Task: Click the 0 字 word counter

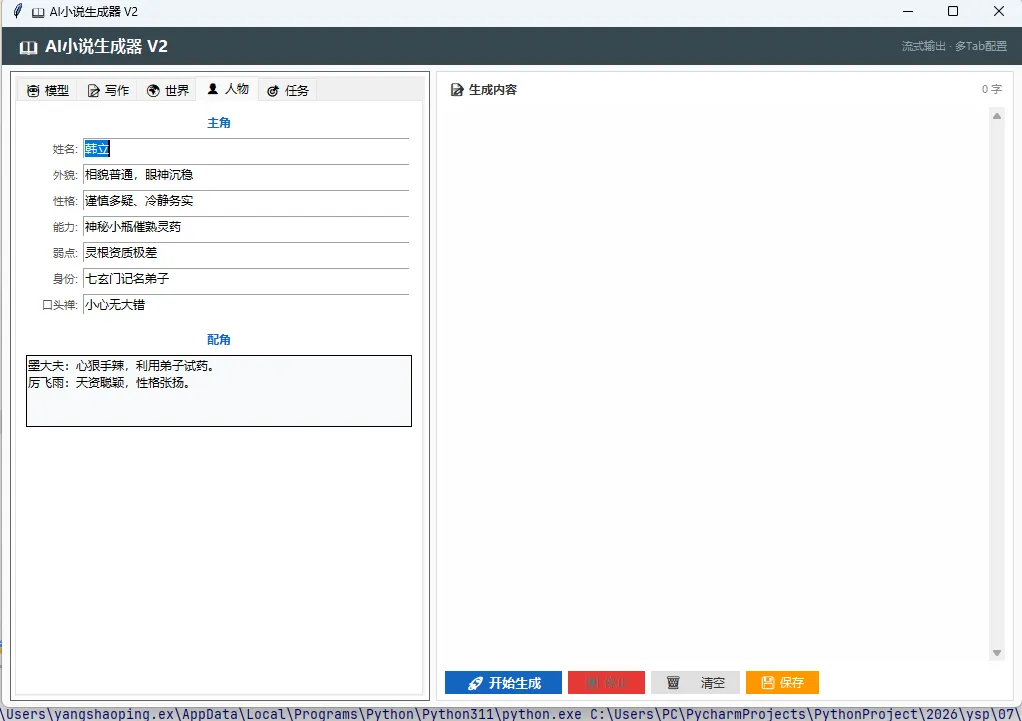Action: tap(991, 89)
